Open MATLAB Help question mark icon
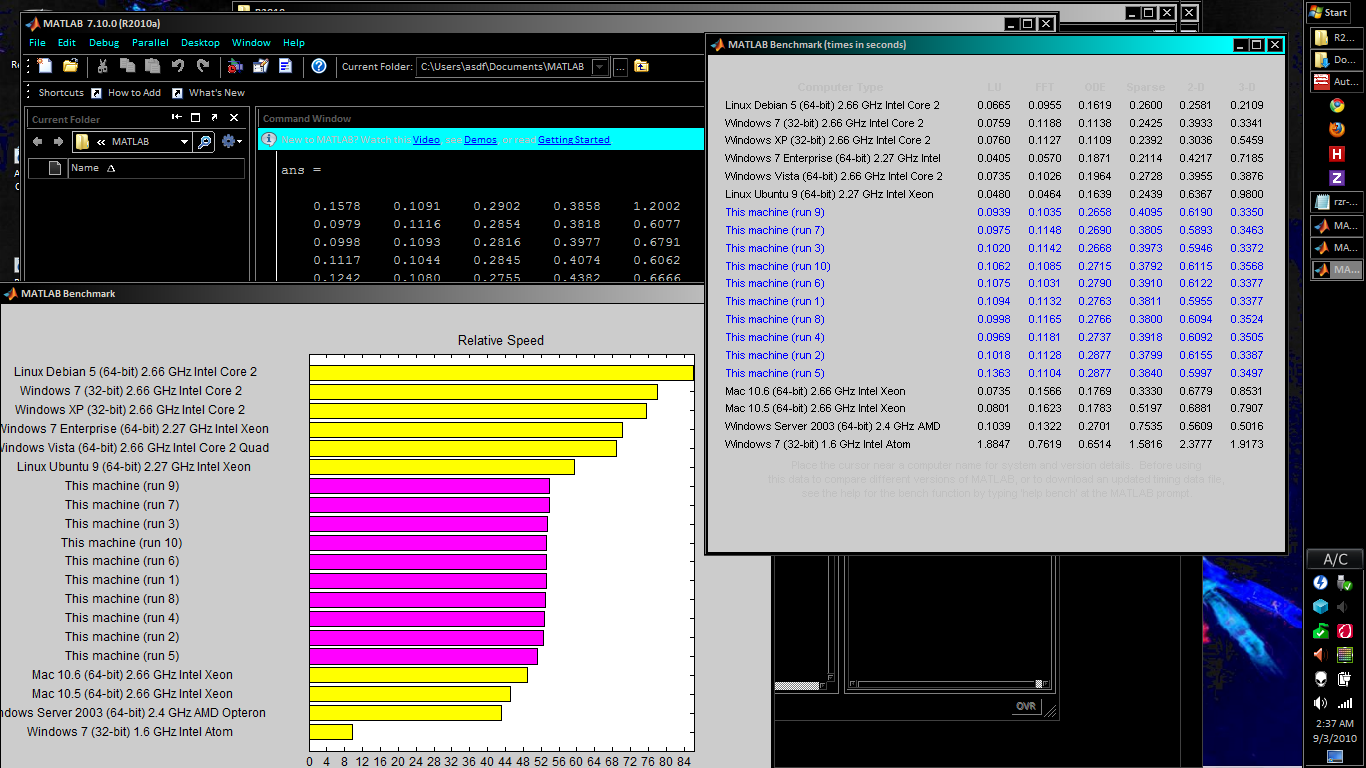This screenshot has width=1366, height=768. pos(319,66)
